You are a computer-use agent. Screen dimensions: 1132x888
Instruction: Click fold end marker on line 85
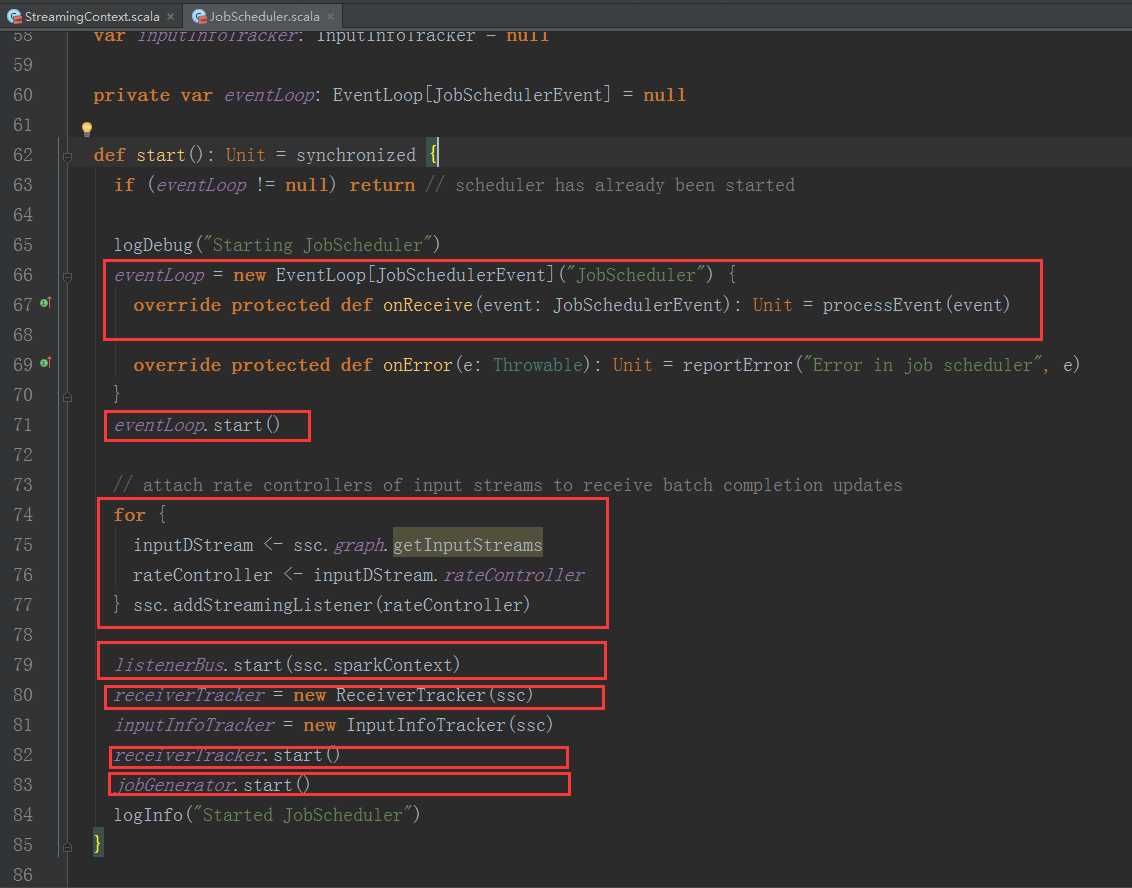68,845
